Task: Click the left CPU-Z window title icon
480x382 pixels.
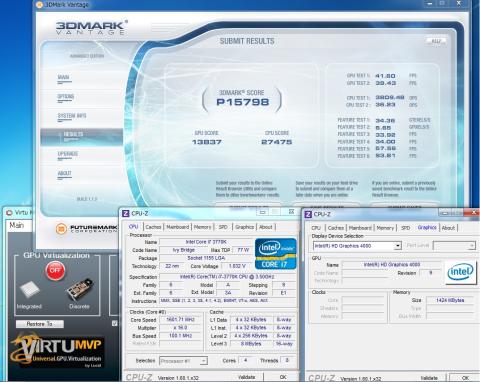Action: 126,213
